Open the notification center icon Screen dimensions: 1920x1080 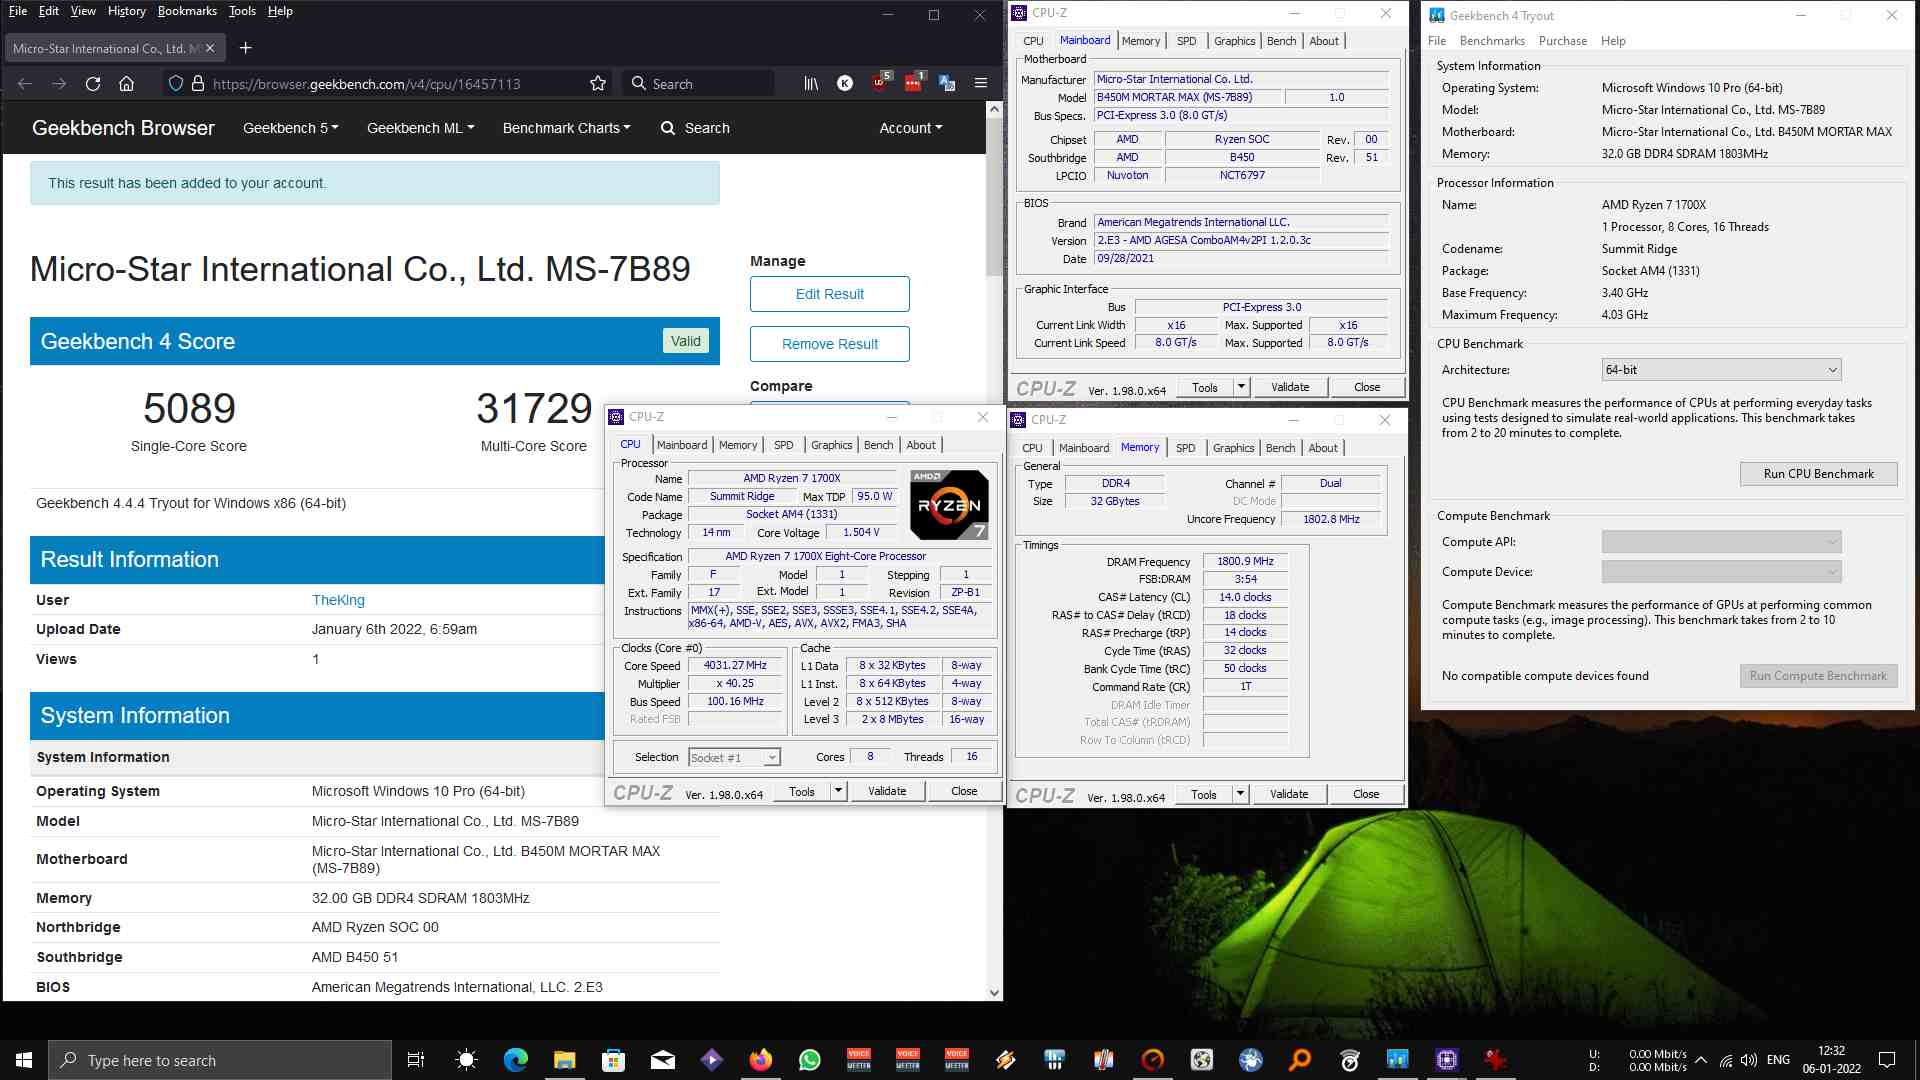tap(1887, 1060)
